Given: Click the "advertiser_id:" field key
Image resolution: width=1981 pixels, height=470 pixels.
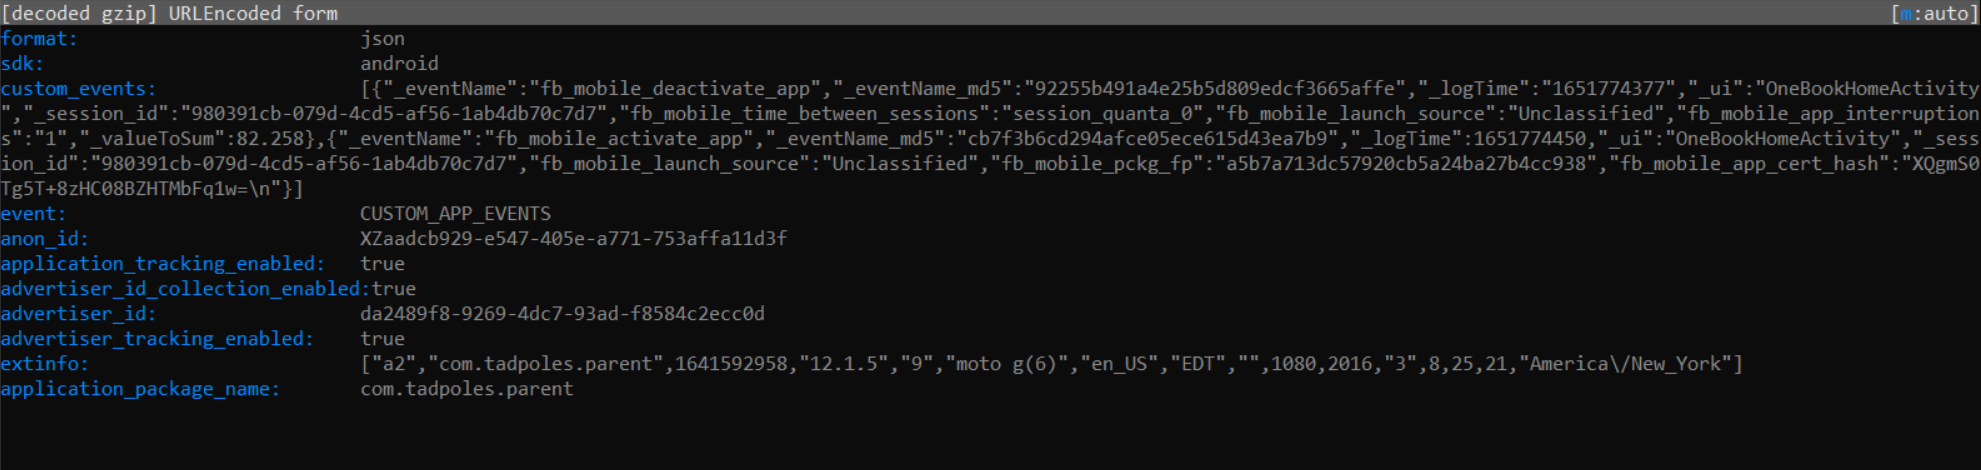Looking at the screenshot, I should tap(78, 314).
